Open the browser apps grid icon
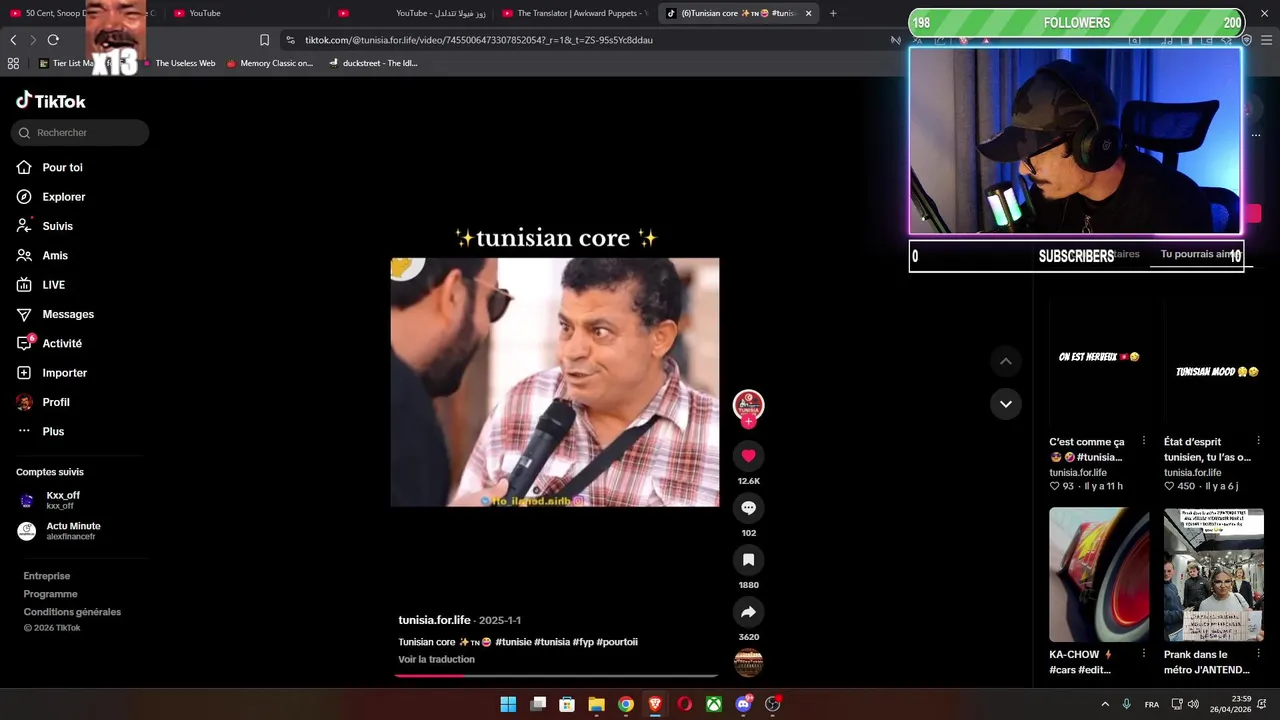This screenshot has width=1280, height=720. 13,63
